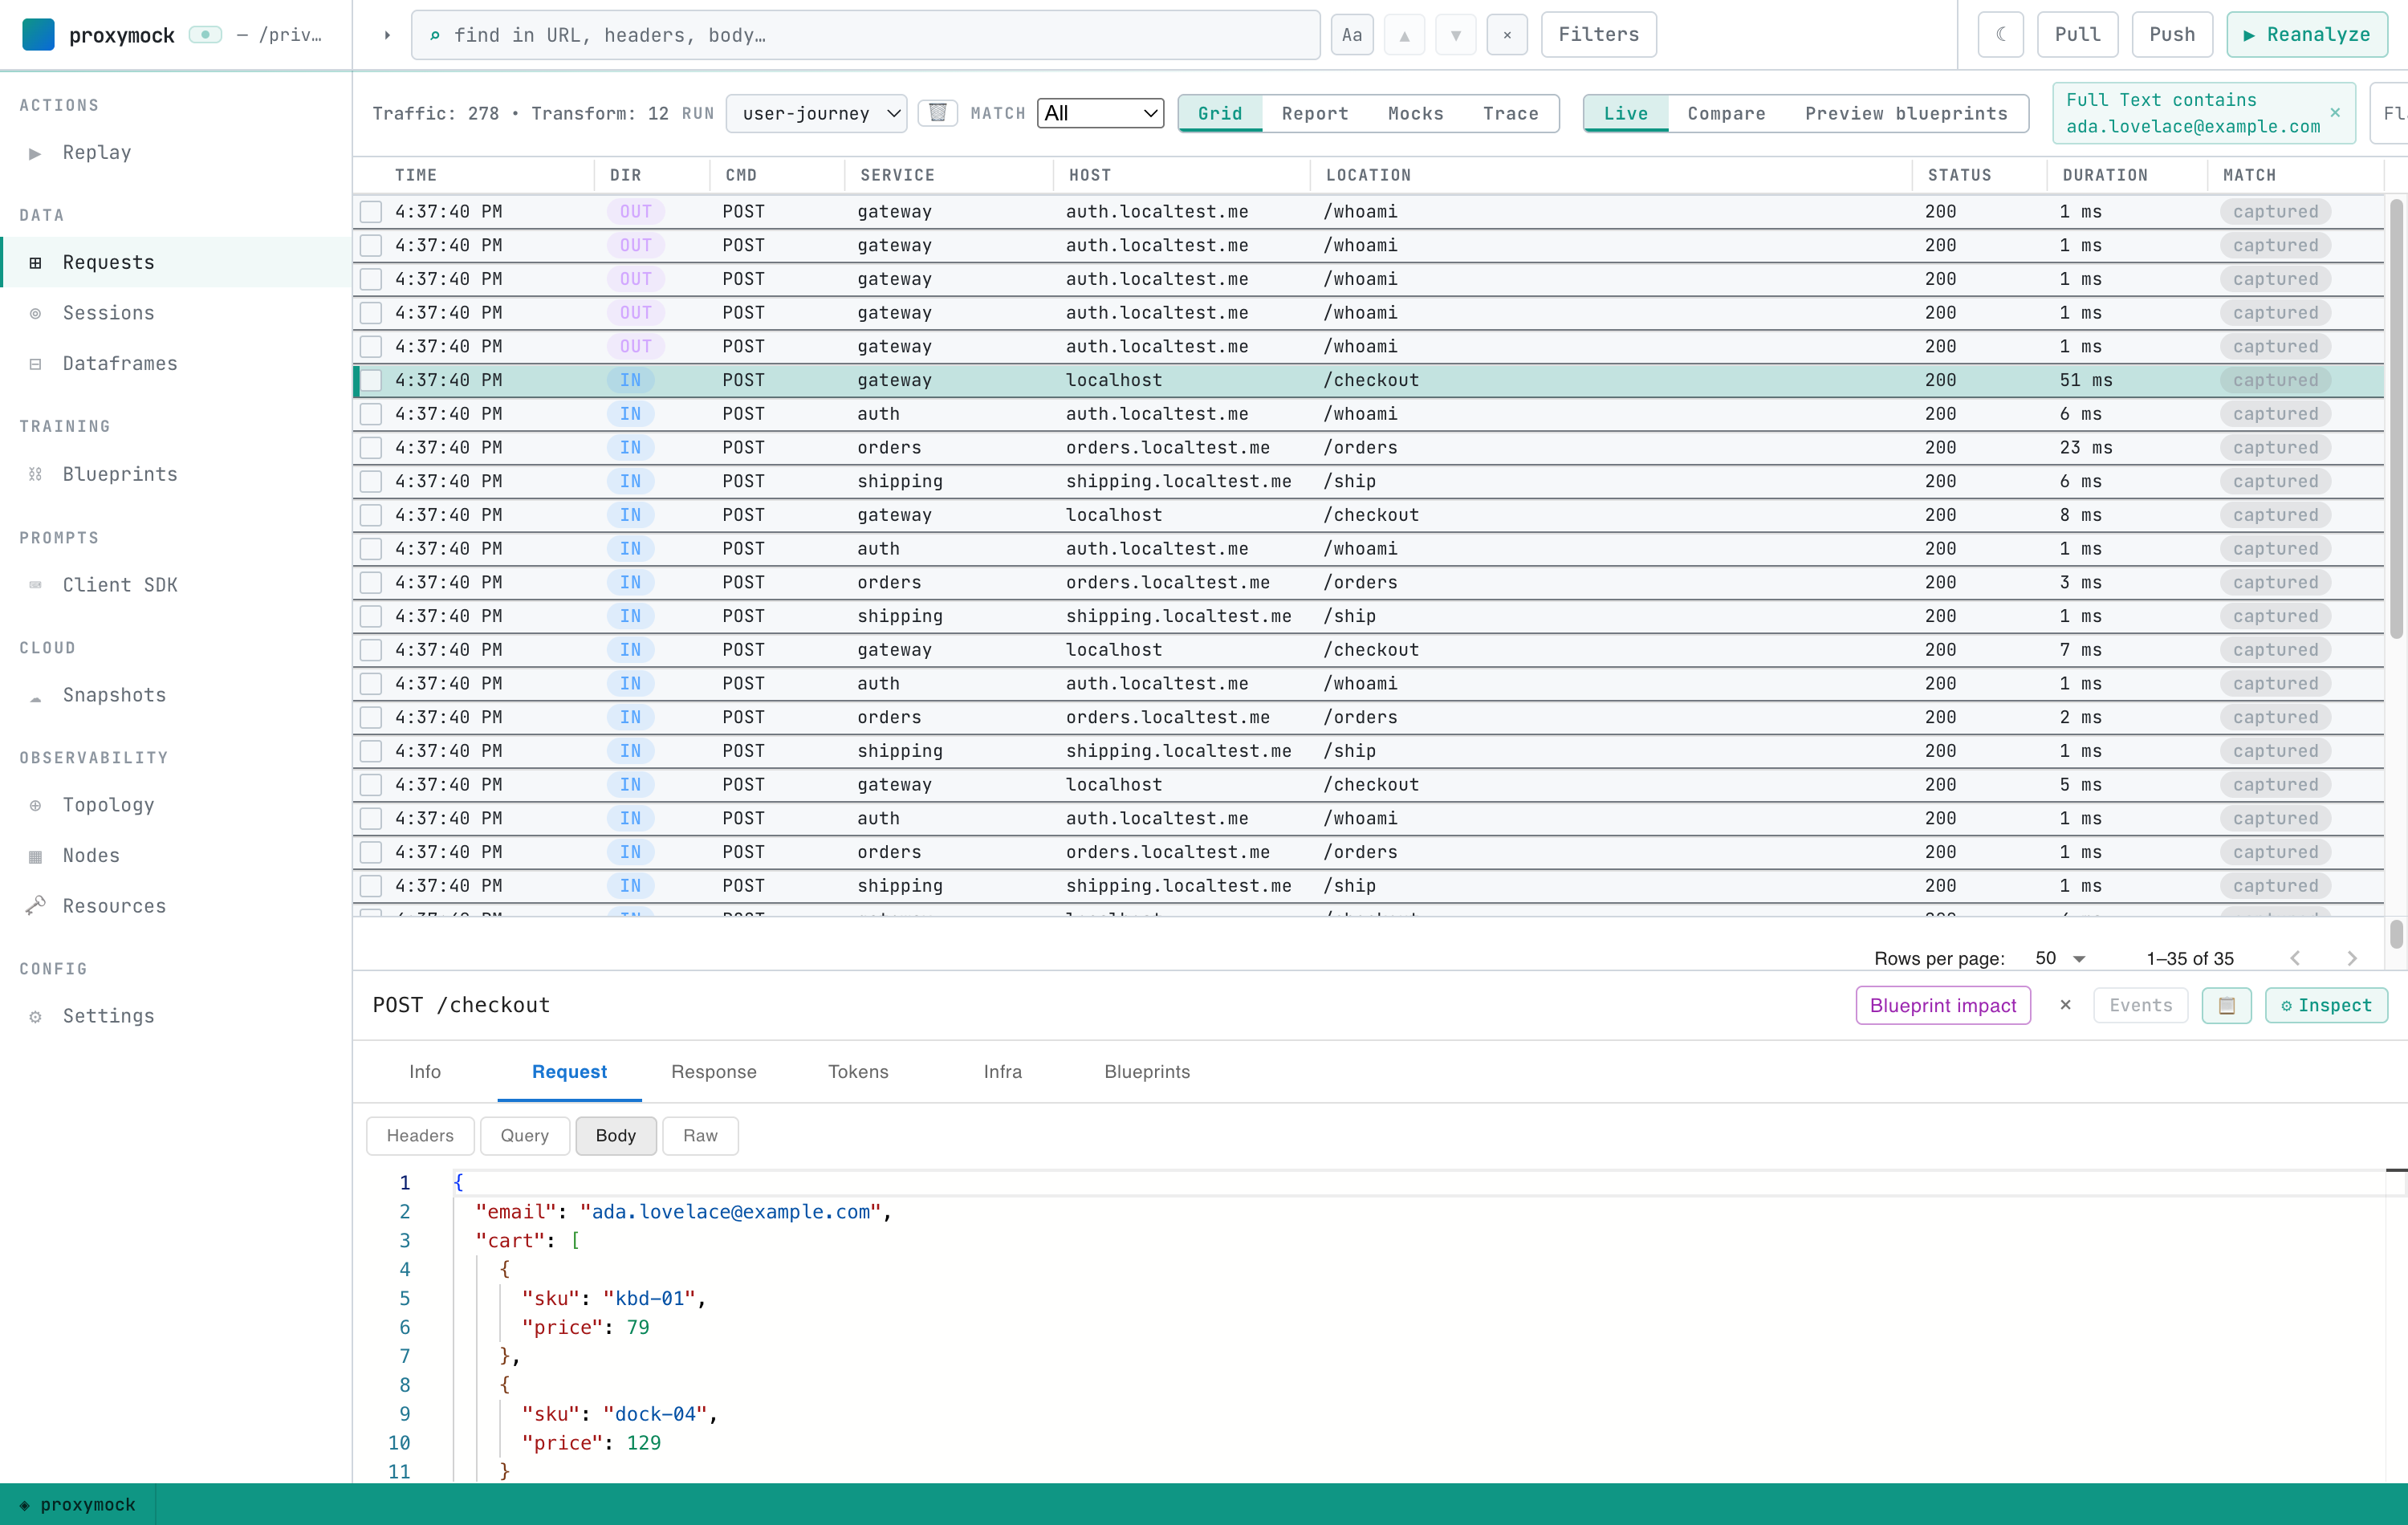Remove the Full Text contains filter chip

(2335, 112)
